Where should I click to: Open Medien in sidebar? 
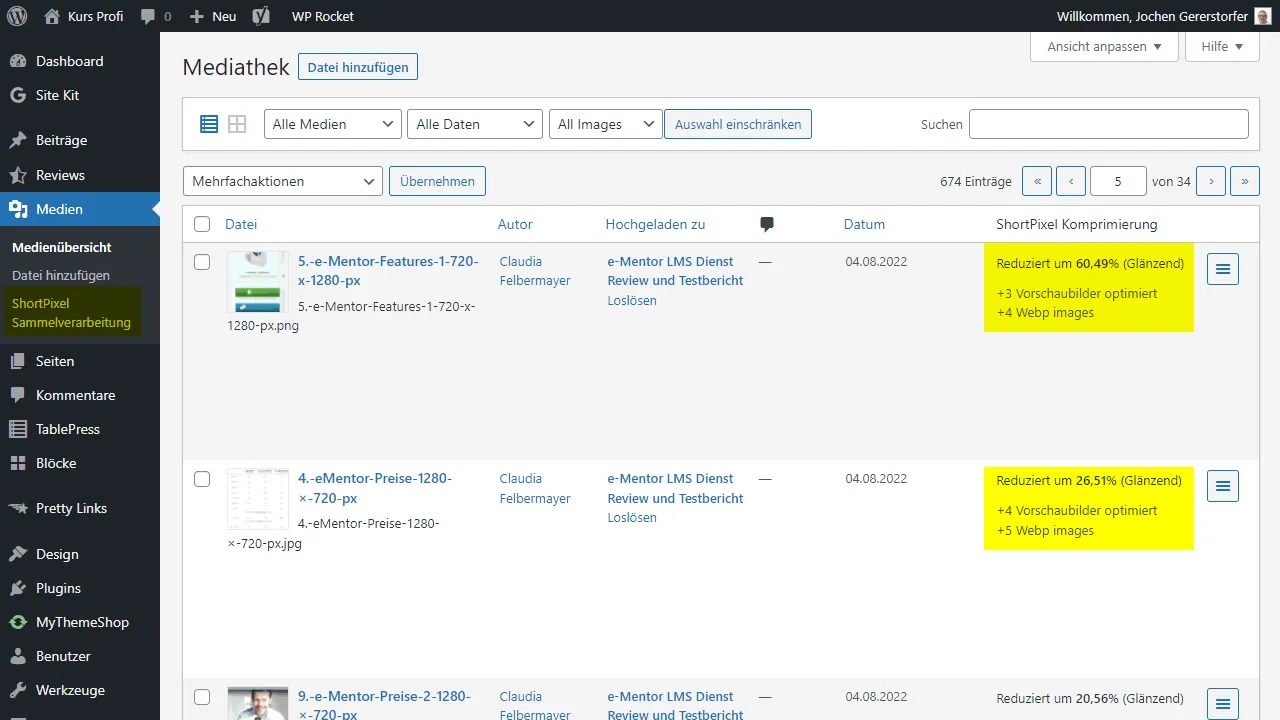click(80, 209)
